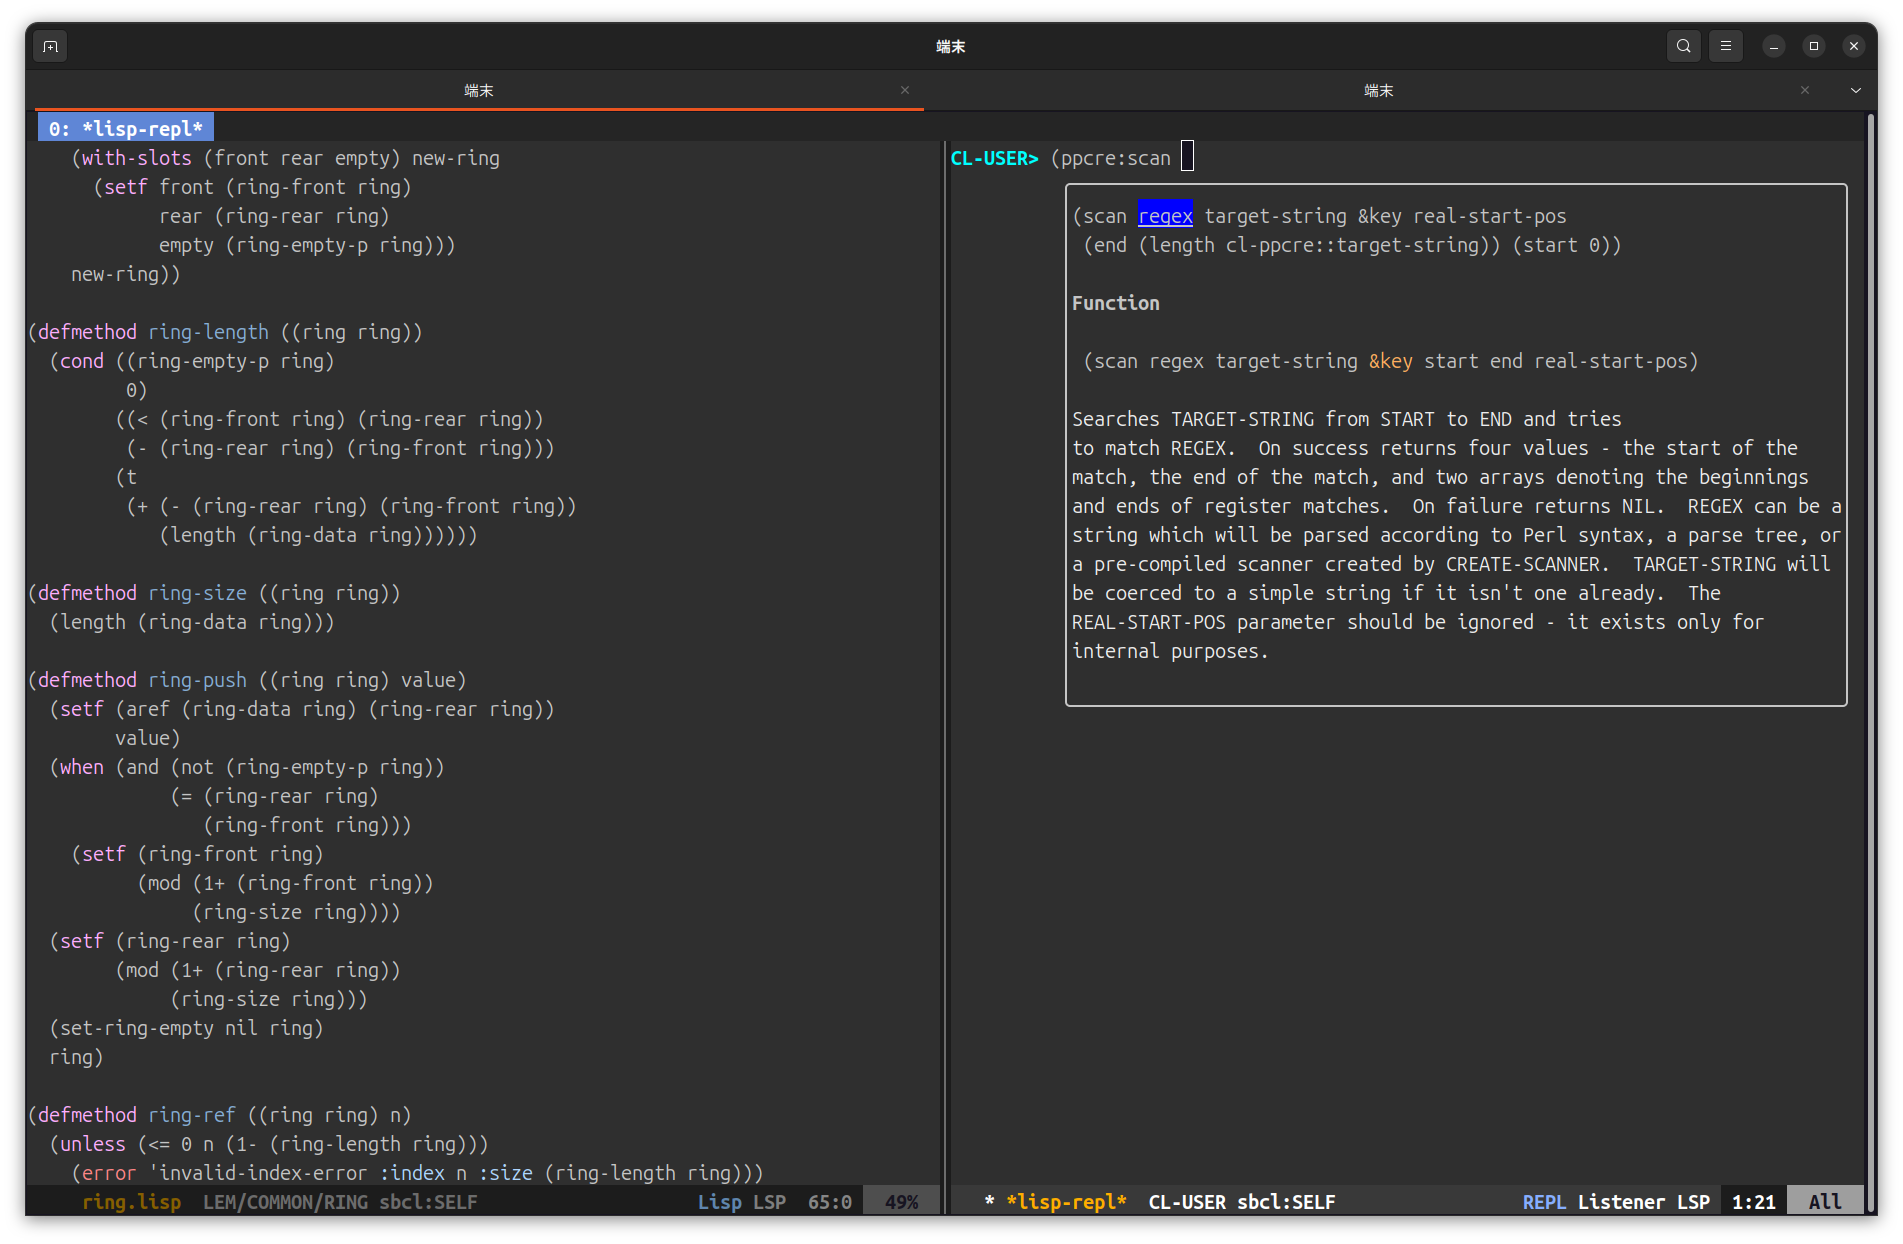This screenshot has height=1244, width=1903.
Task: Click CL-USER sbcl:SELF in right modeline
Action: point(1242,1202)
